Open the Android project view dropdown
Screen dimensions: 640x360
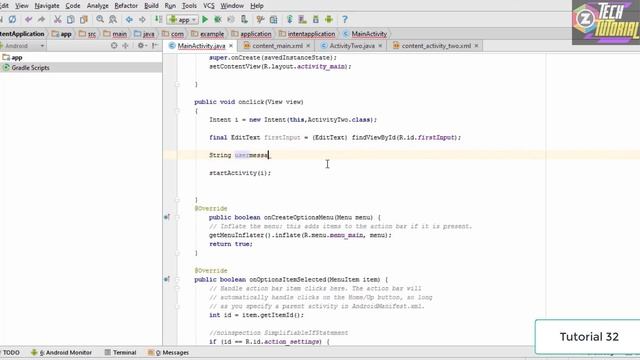(x=22, y=46)
